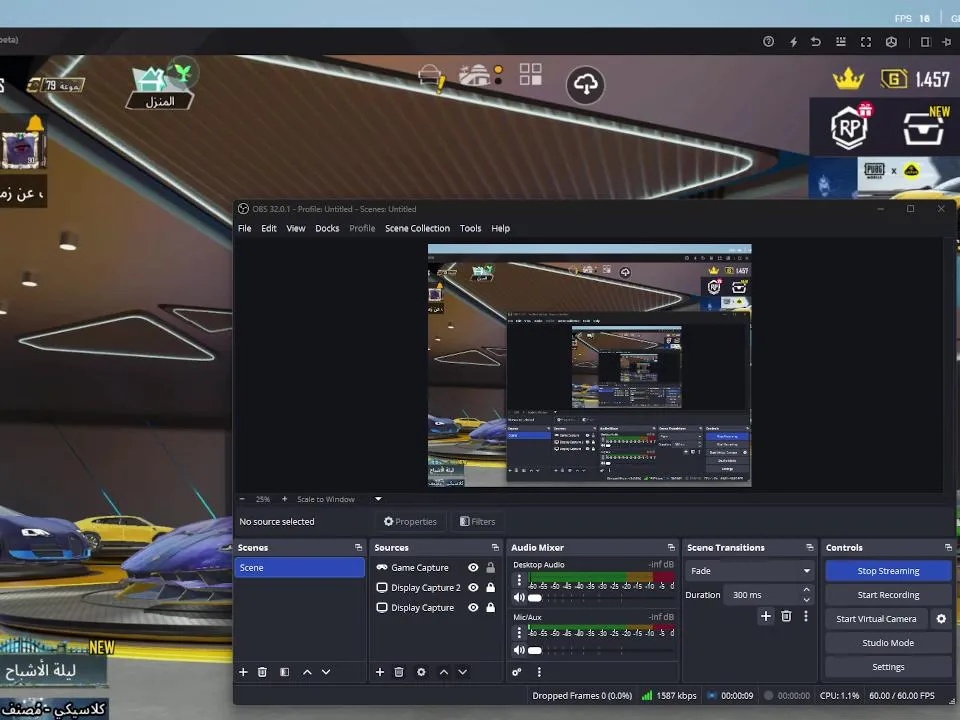Click the cloud download icon in game
The height and width of the screenshot is (720, 960).
tap(585, 84)
